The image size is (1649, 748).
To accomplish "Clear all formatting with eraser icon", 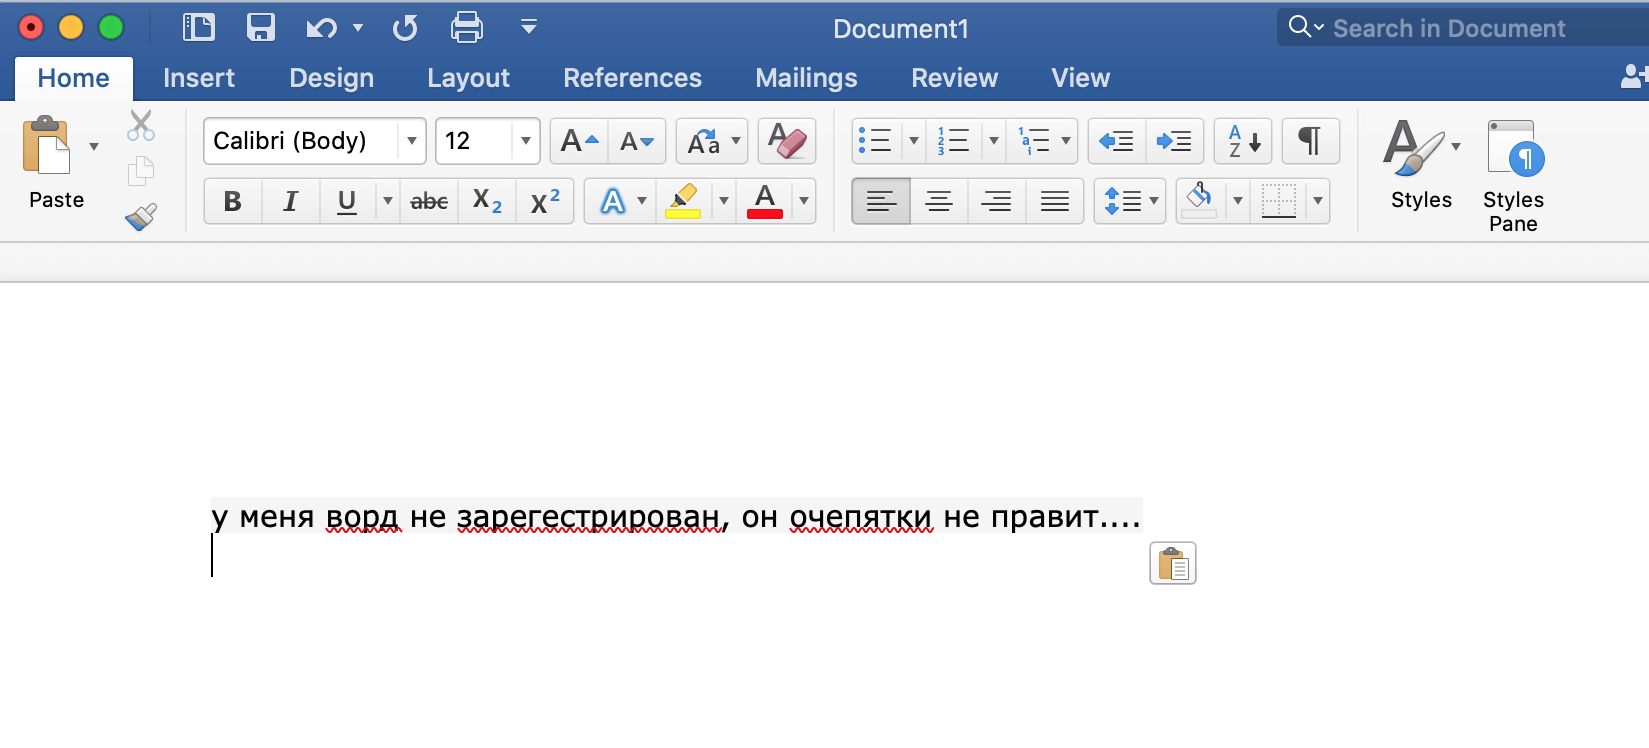I will tap(787, 141).
